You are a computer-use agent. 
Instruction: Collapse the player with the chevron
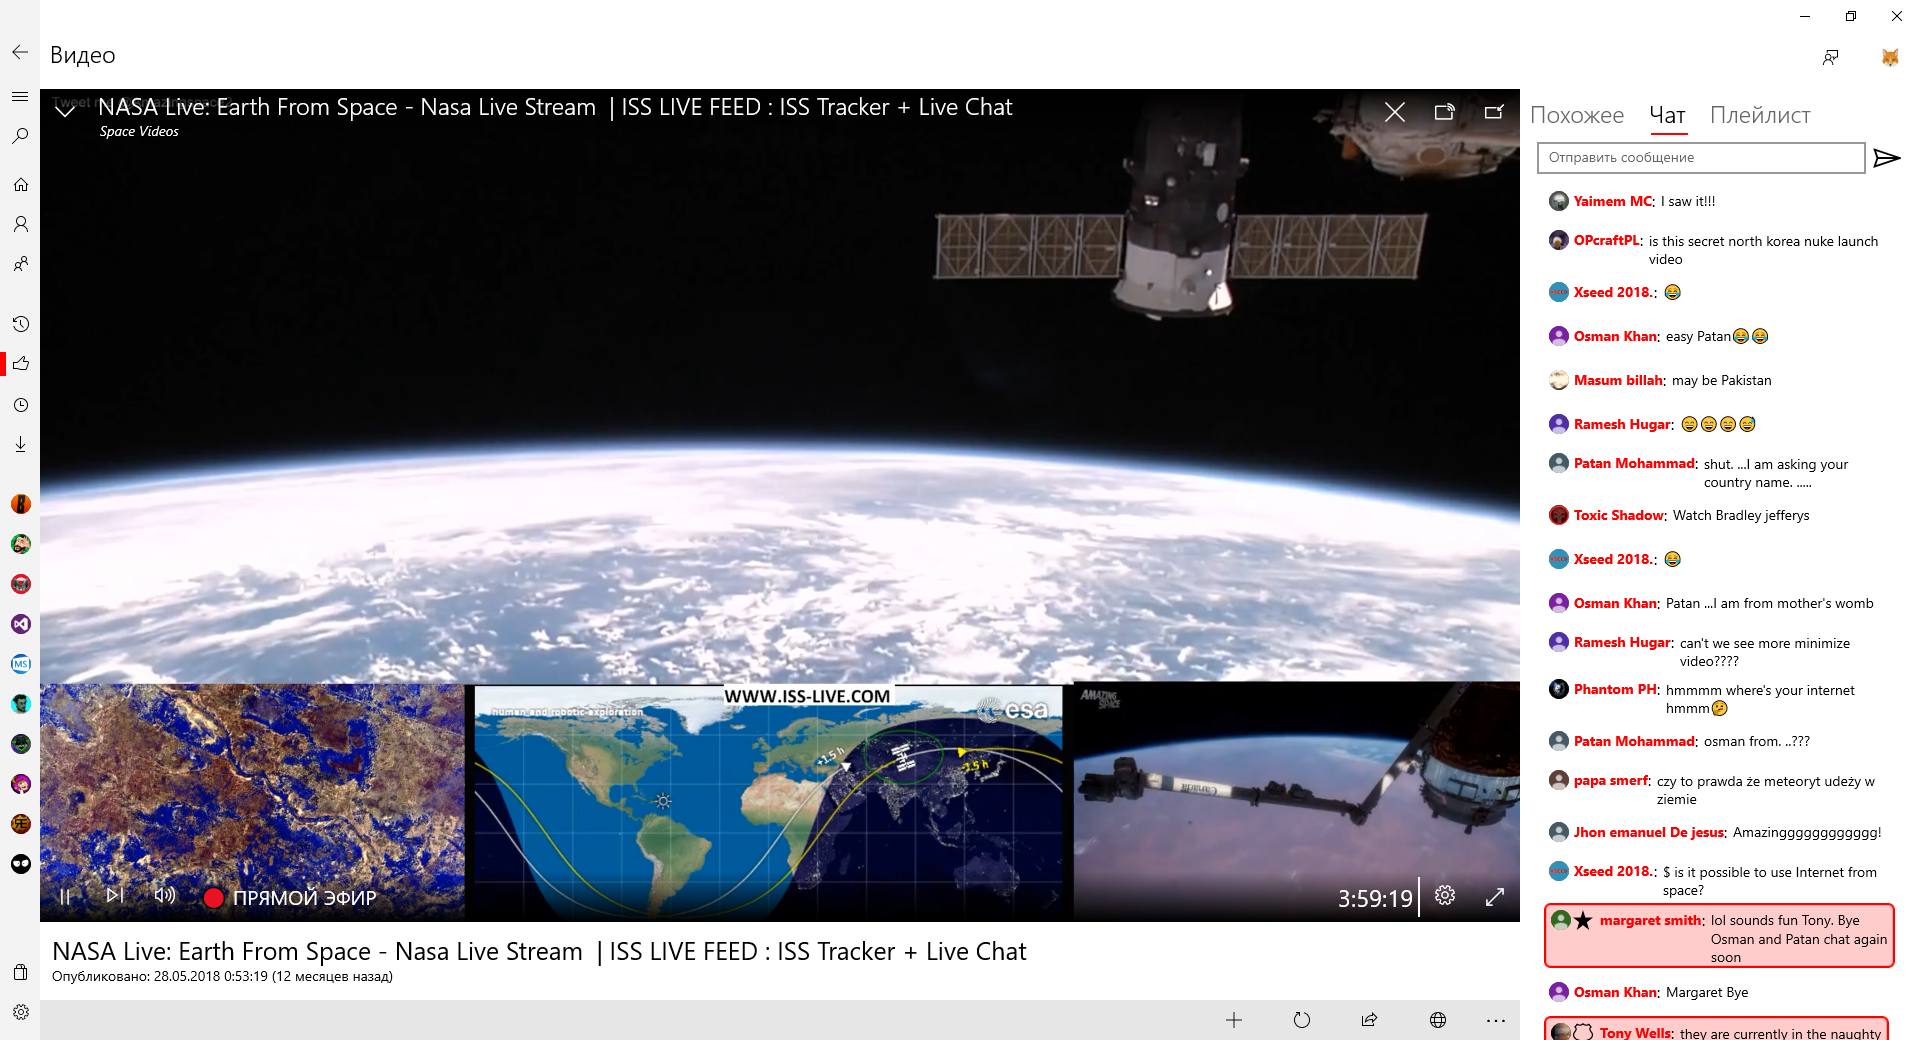click(x=65, y=111)
